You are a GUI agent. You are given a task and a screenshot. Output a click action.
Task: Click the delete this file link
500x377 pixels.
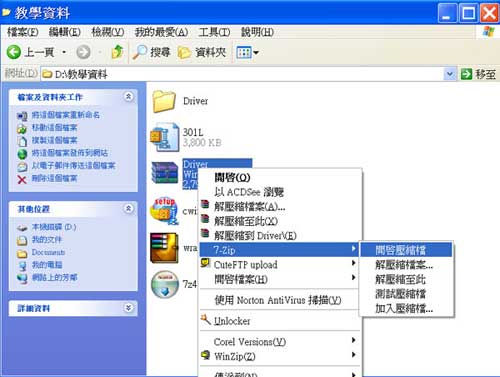(54, 178)
